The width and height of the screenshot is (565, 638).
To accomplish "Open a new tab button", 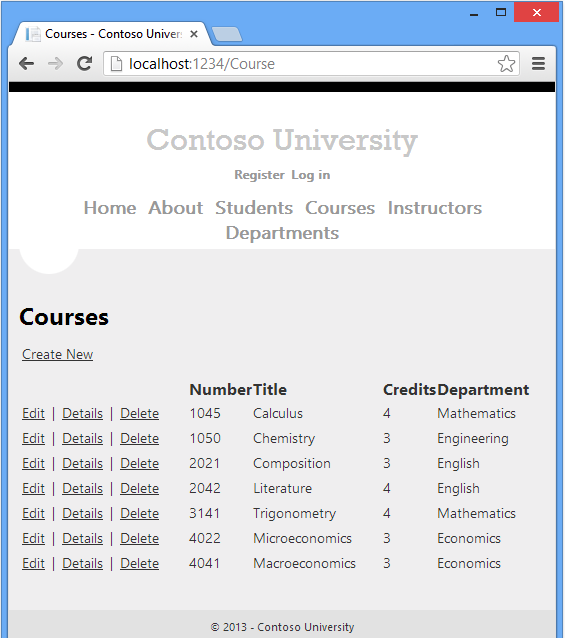I will 227,34.
